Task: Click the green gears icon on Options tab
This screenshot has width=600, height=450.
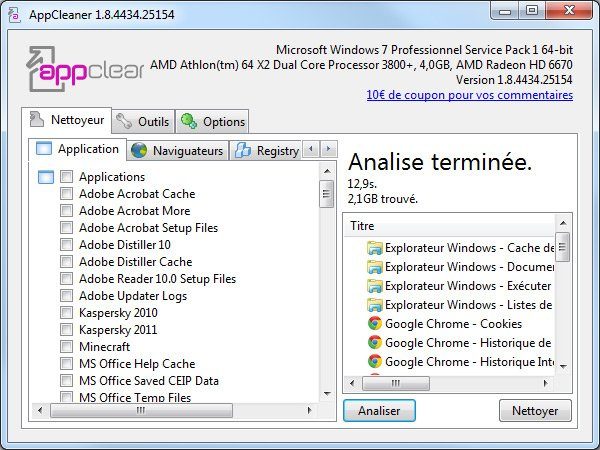Action: pyautogui.click(x=189, y=121)
